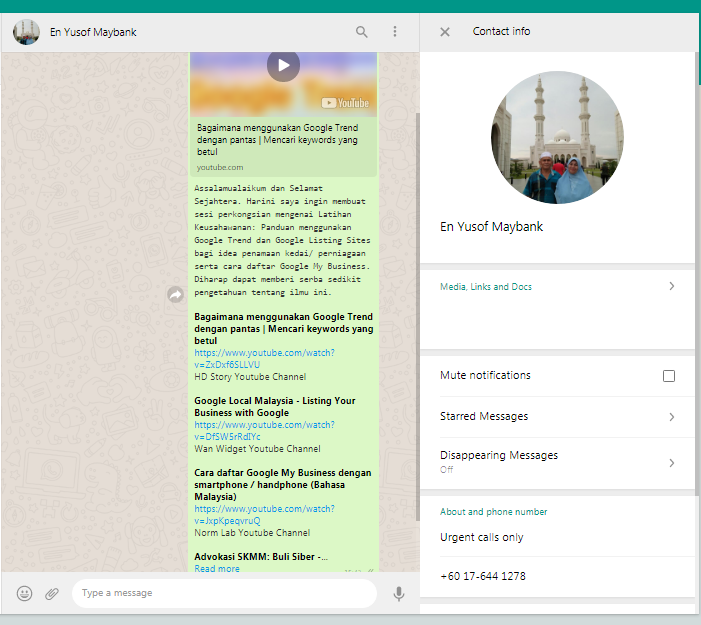Click the chat scrollbar

pos(418,317)
